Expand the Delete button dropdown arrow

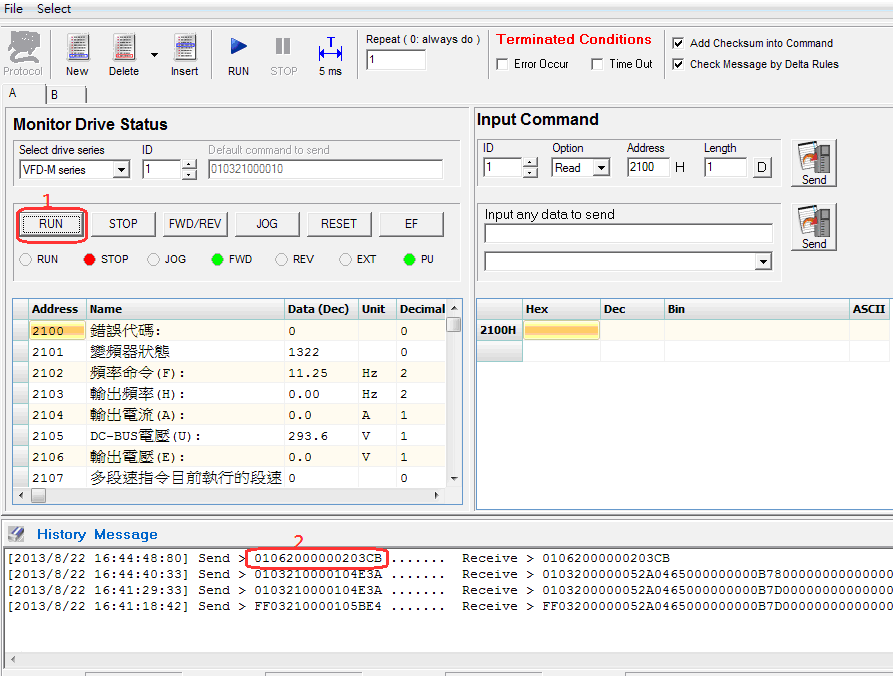pos(154,55)
